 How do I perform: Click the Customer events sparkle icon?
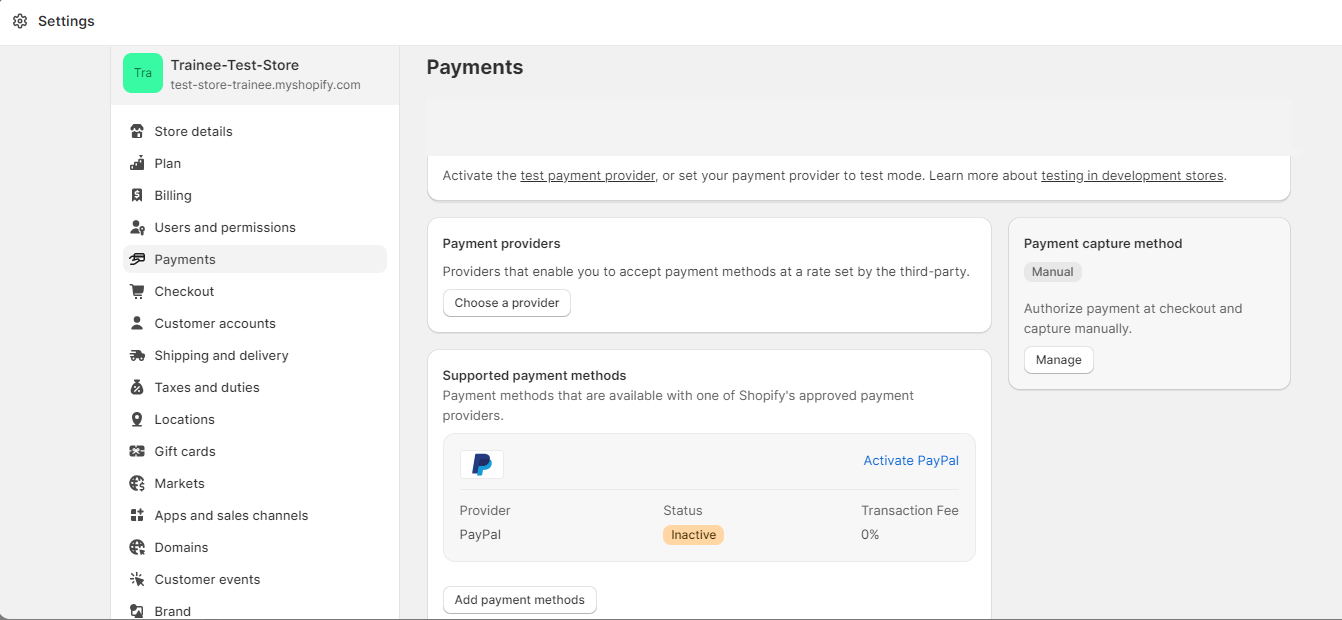[136, 579]
